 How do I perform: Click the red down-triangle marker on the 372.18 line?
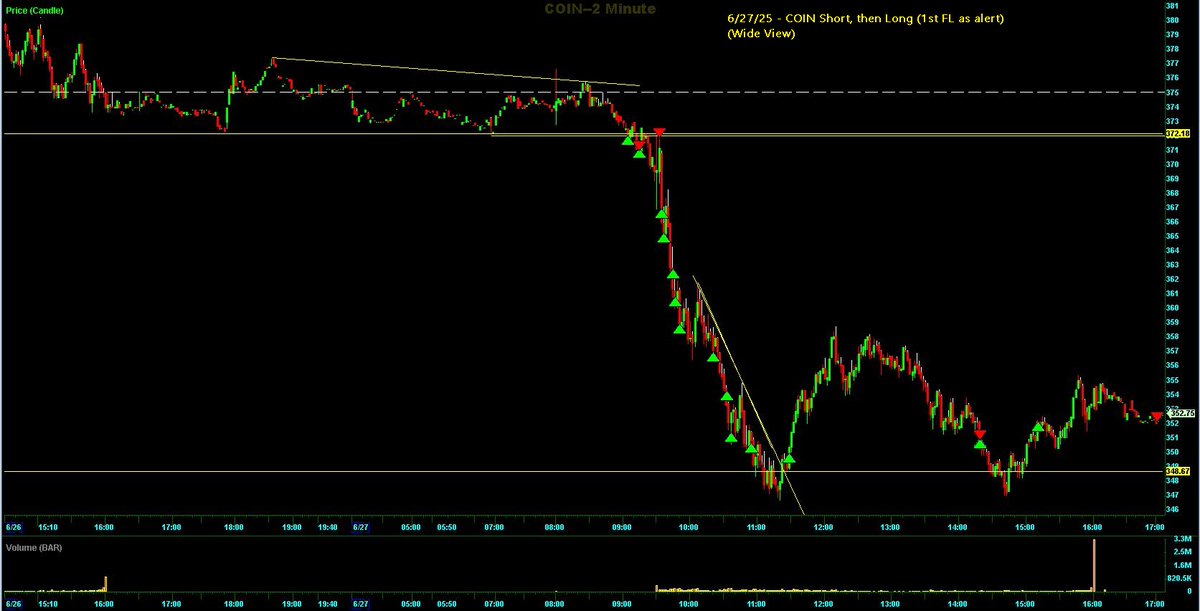659,133
